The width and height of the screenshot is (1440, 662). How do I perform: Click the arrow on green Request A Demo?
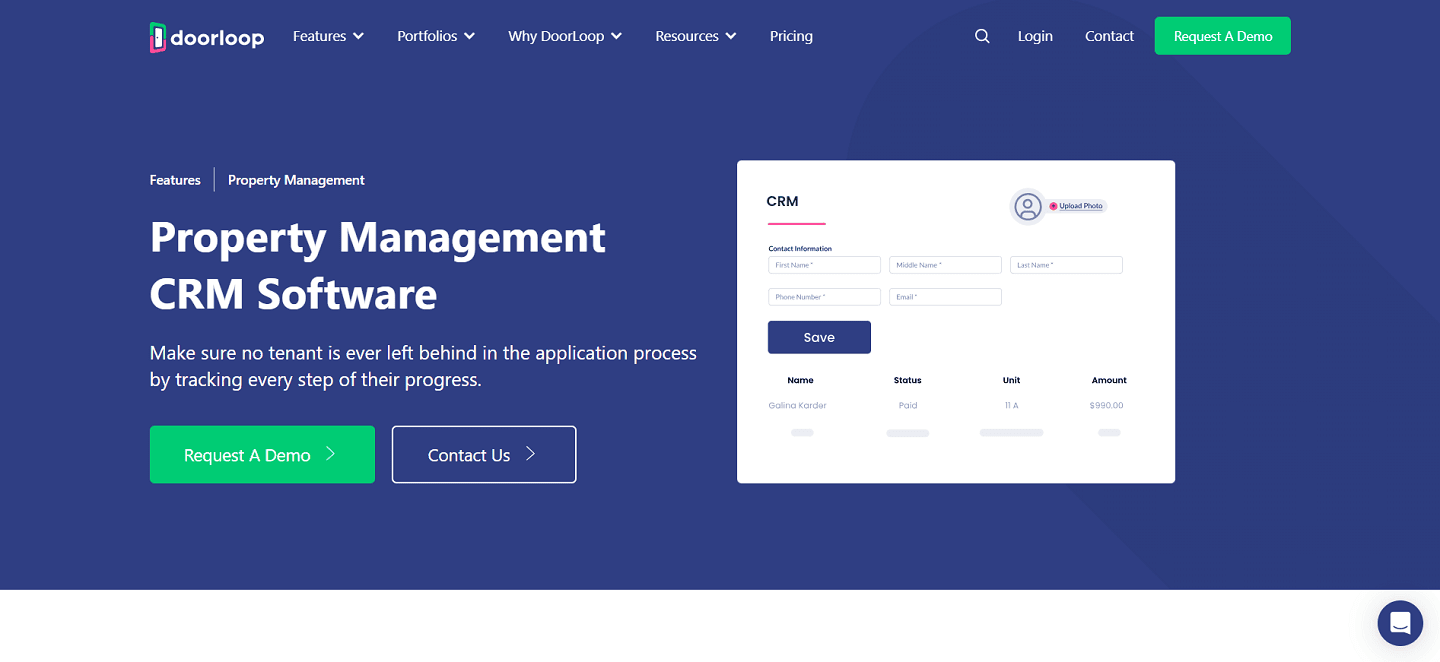point(330,454)
